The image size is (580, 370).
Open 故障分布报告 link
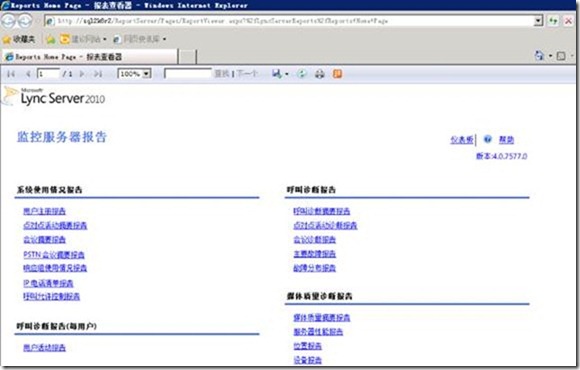pyautogui.click(x=315, y=268)
